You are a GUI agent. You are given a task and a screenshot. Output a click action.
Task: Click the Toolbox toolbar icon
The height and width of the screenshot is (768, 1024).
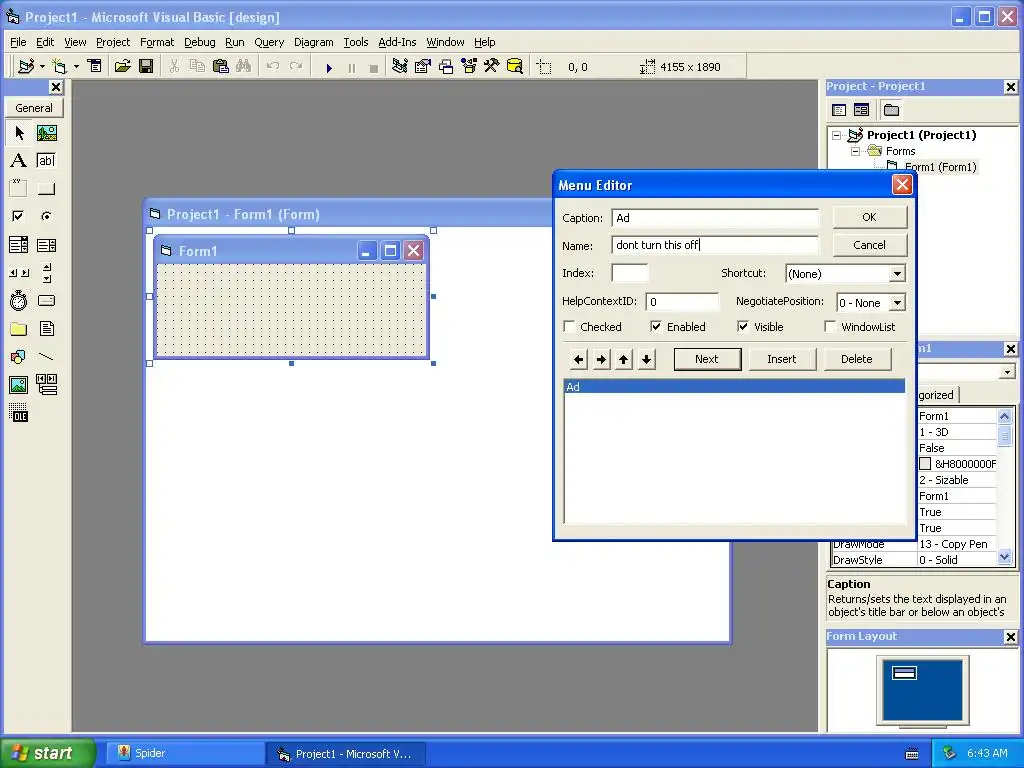click(x=492, y=66)
